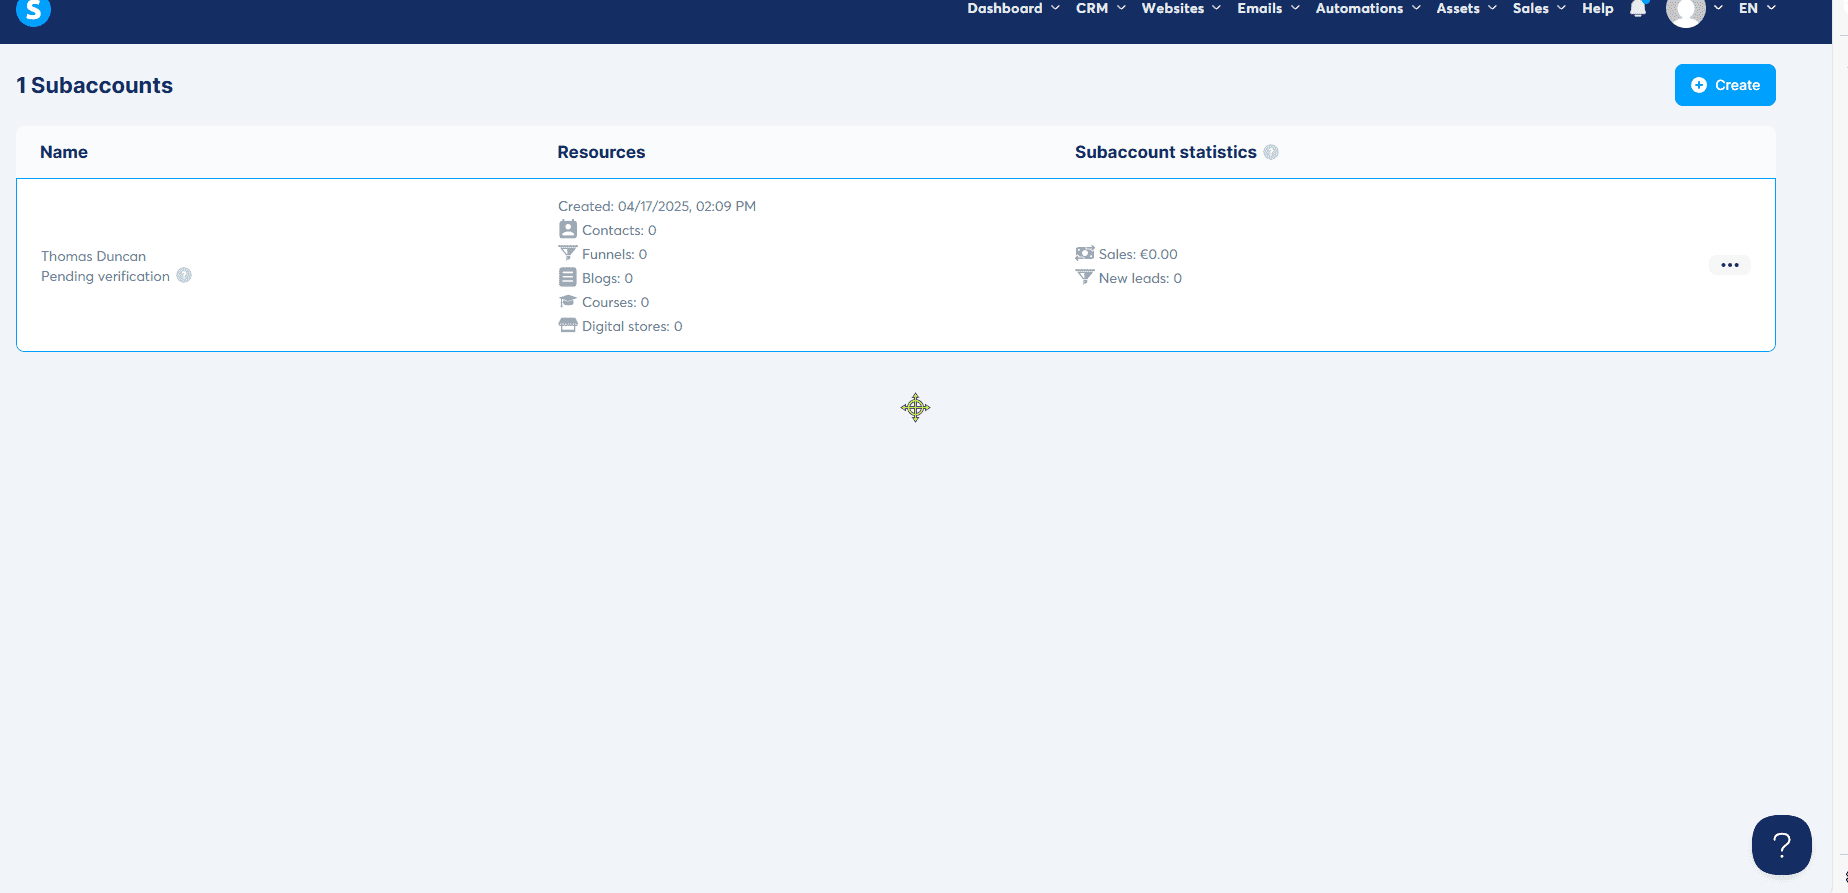The height and width of the screenshot is (893, 1848).
Task: Open the Assets menu
Action: pos(1465,9)
